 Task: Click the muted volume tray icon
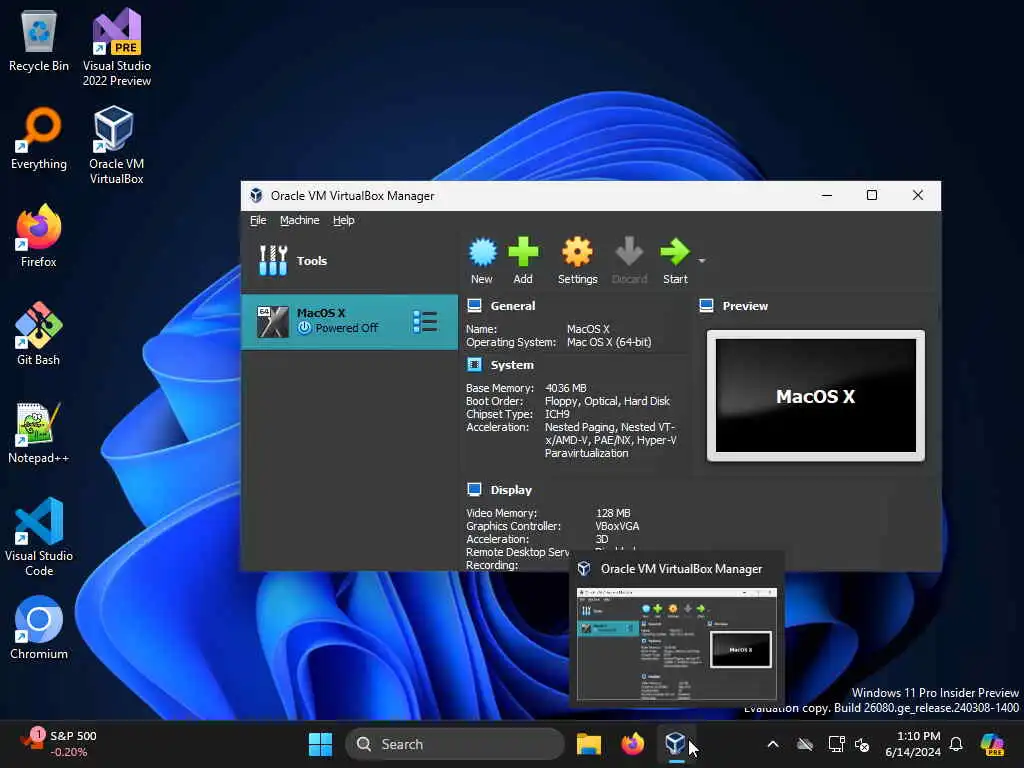pyautogui.click(x=862, y=744)
